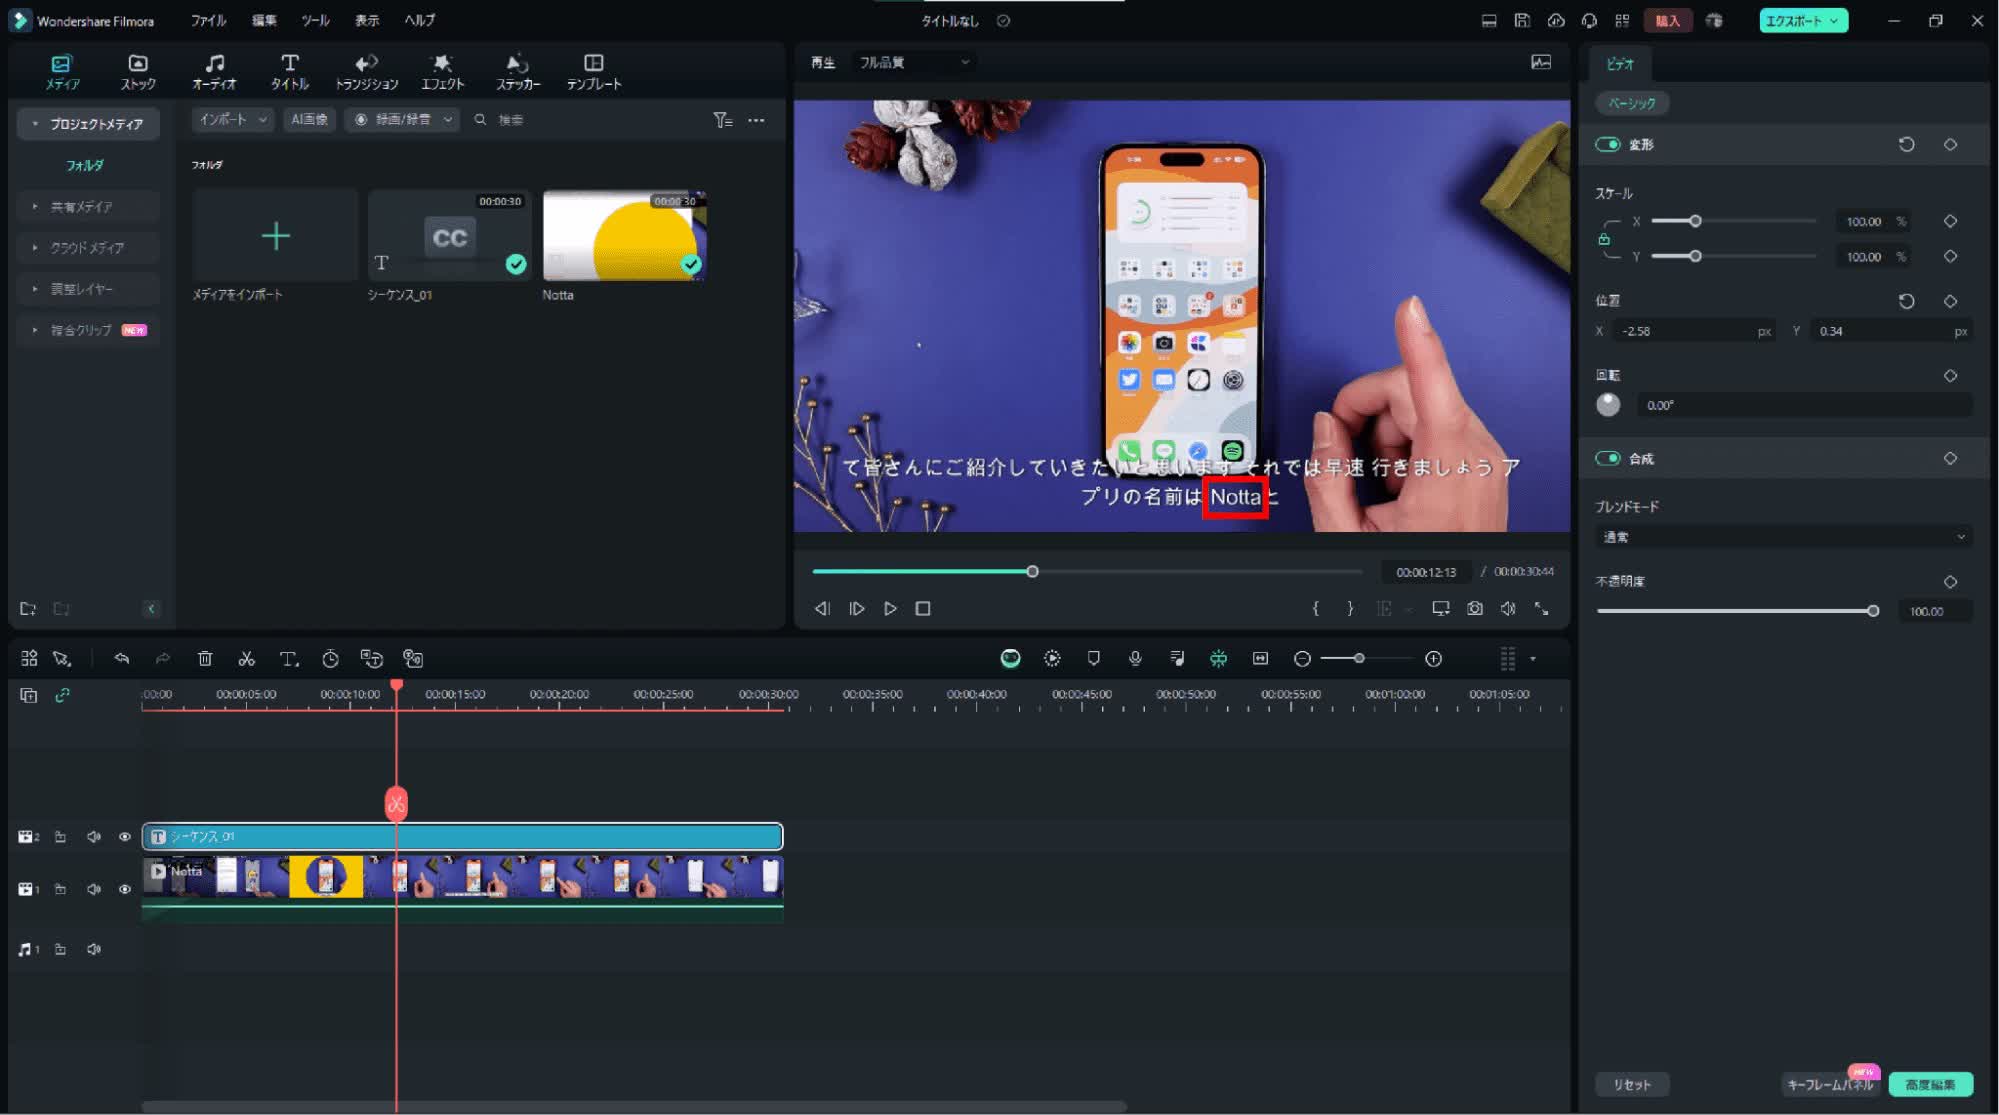Click the Export button

pyautogui.click(x=1803, y=20)
